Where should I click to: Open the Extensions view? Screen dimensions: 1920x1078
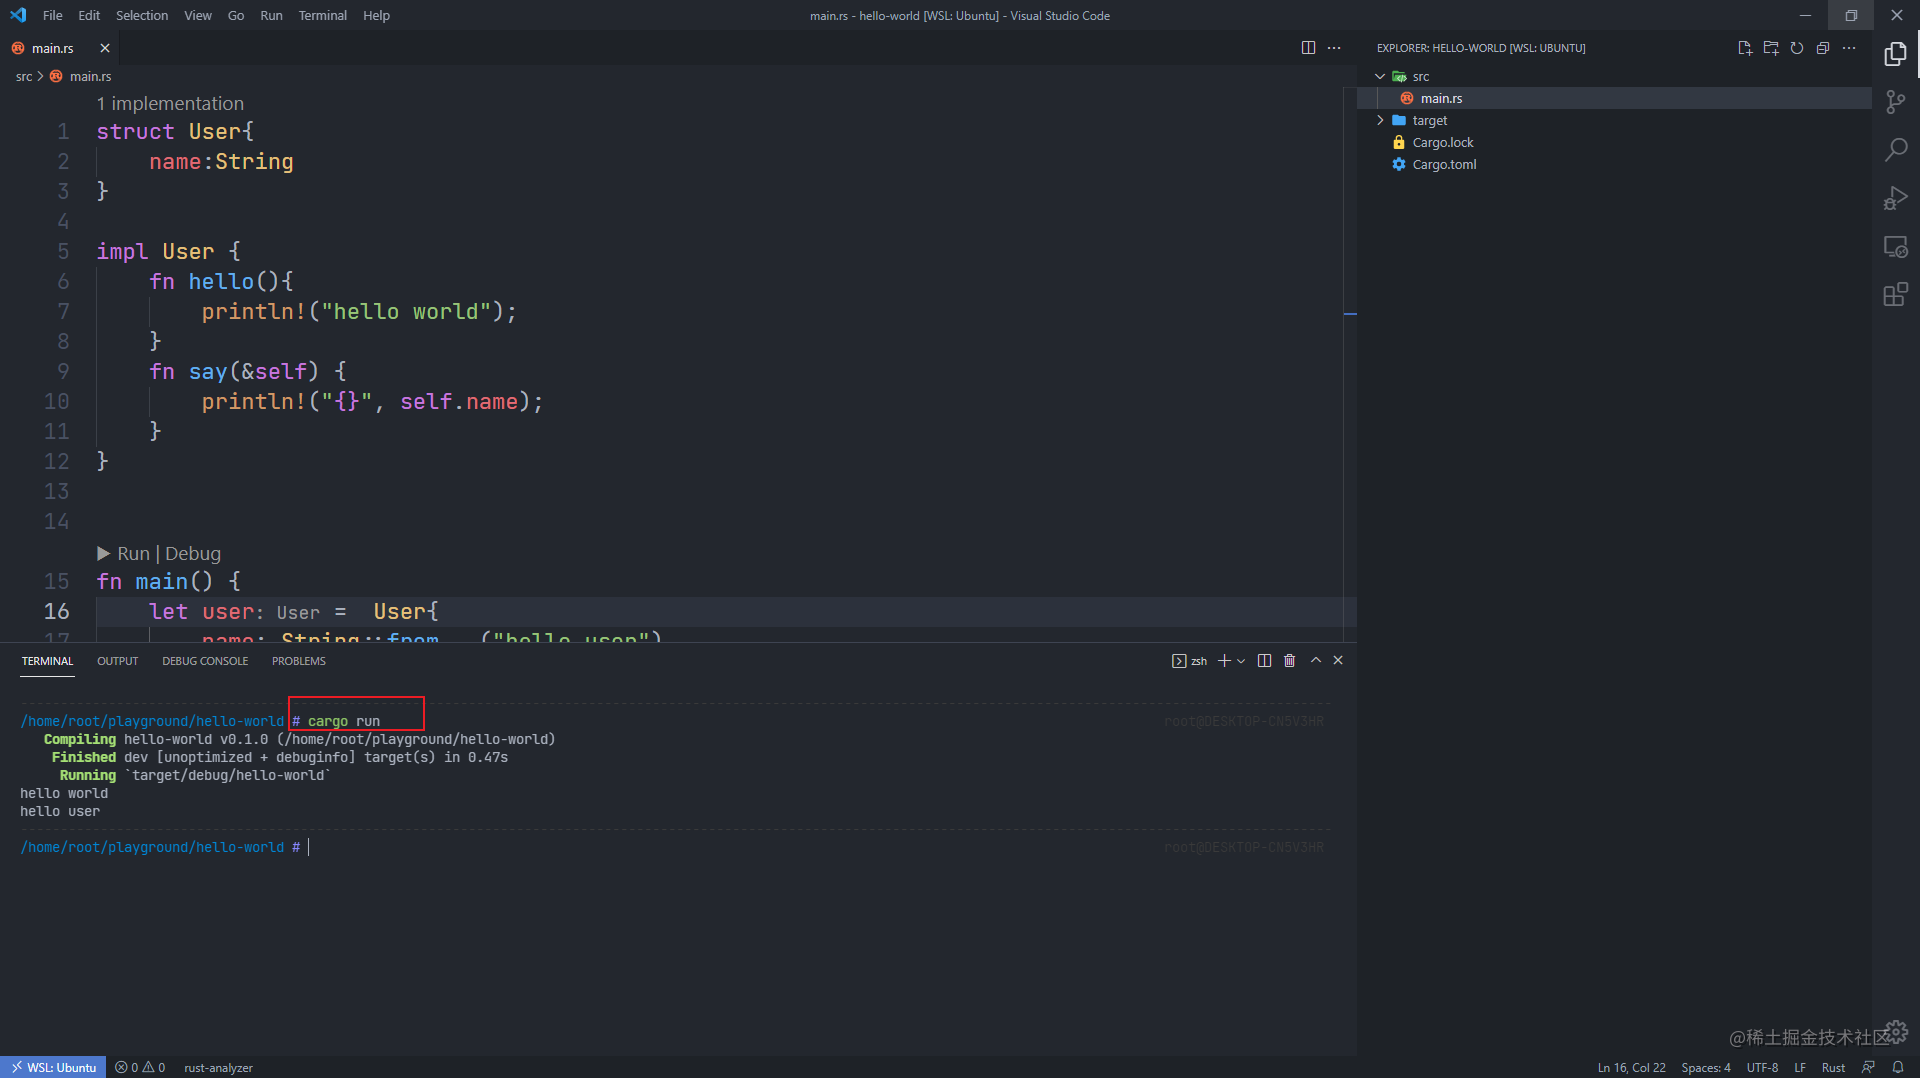[1896, 294]
